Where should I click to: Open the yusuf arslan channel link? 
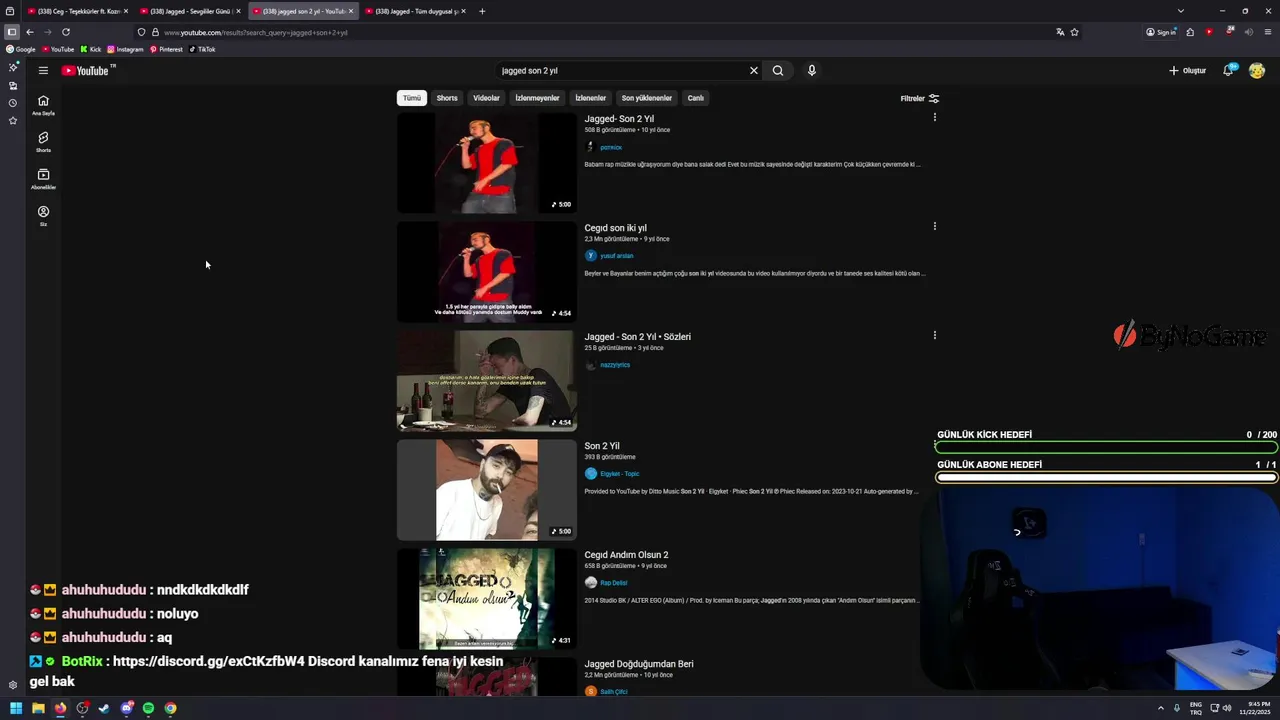tap(616, 256)
